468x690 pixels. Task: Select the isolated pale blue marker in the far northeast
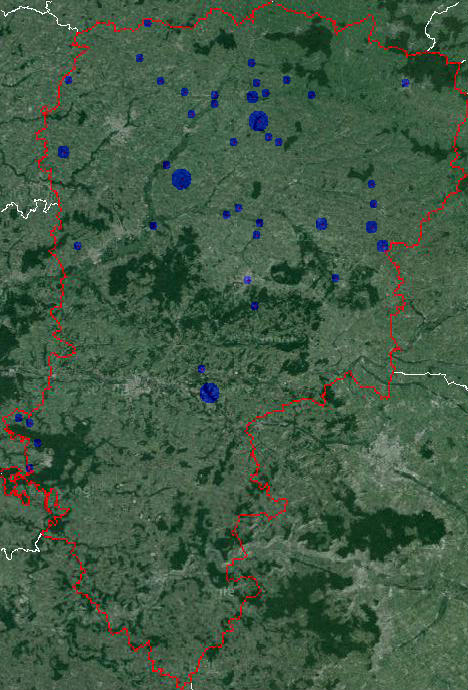[x=405, y=83]
